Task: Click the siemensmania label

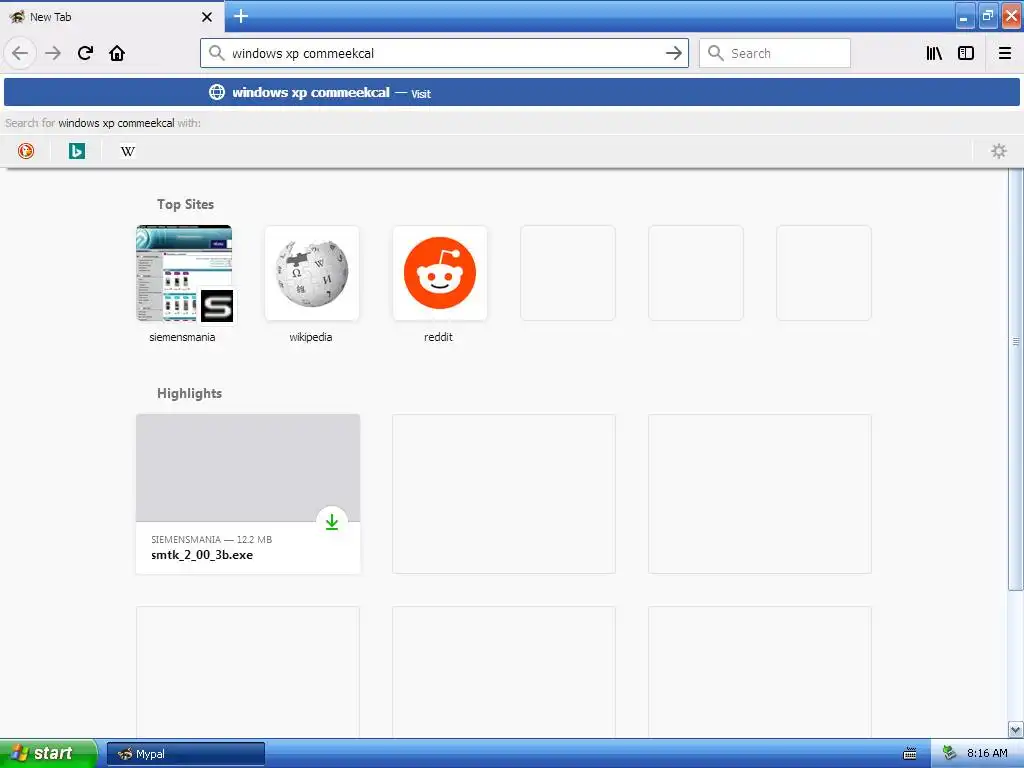Action: tap(182, 337)
